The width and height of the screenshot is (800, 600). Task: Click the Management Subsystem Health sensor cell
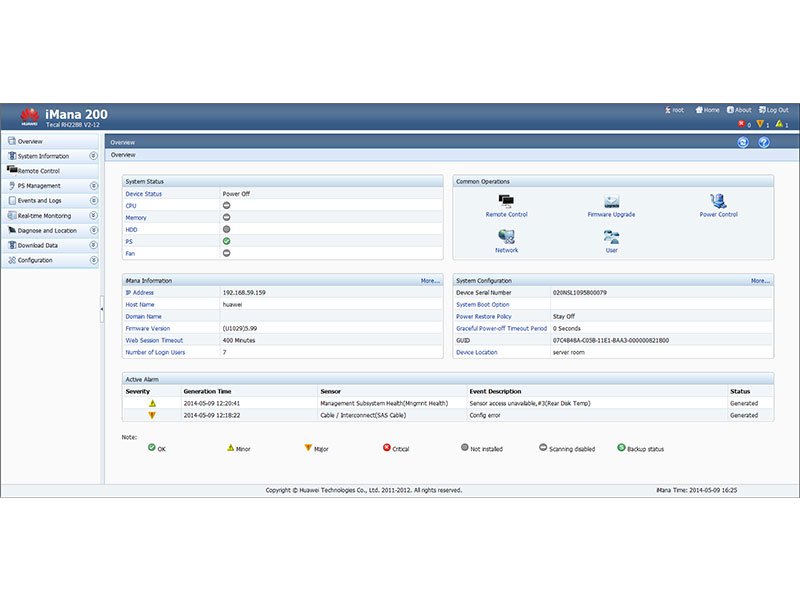tap(384, 403)
